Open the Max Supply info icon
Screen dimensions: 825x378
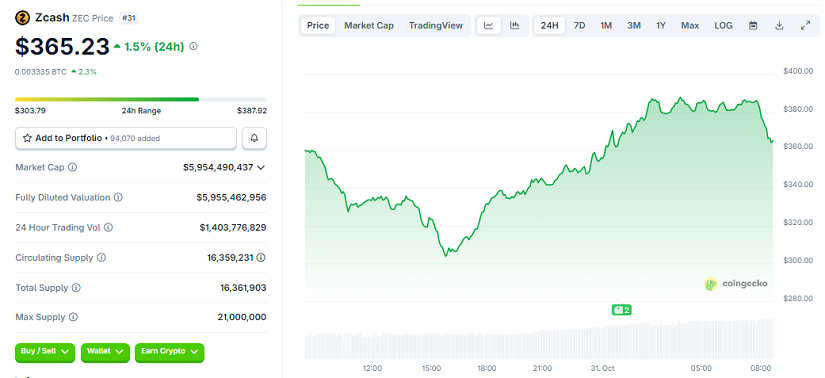coord(73,317)
